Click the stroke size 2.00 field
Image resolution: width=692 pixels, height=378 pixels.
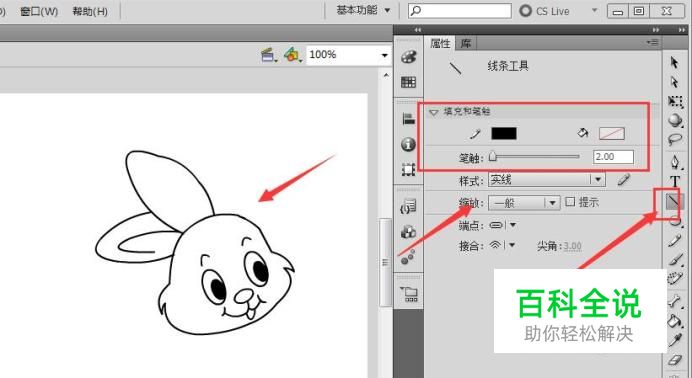613,157
